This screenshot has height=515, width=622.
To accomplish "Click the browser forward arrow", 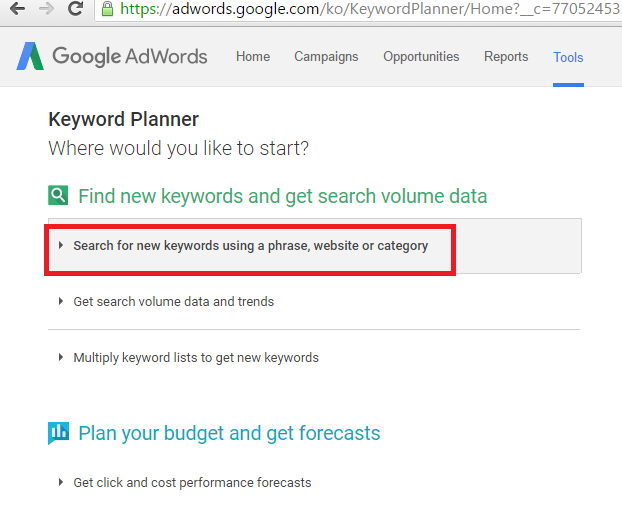I will coord(46,8).
